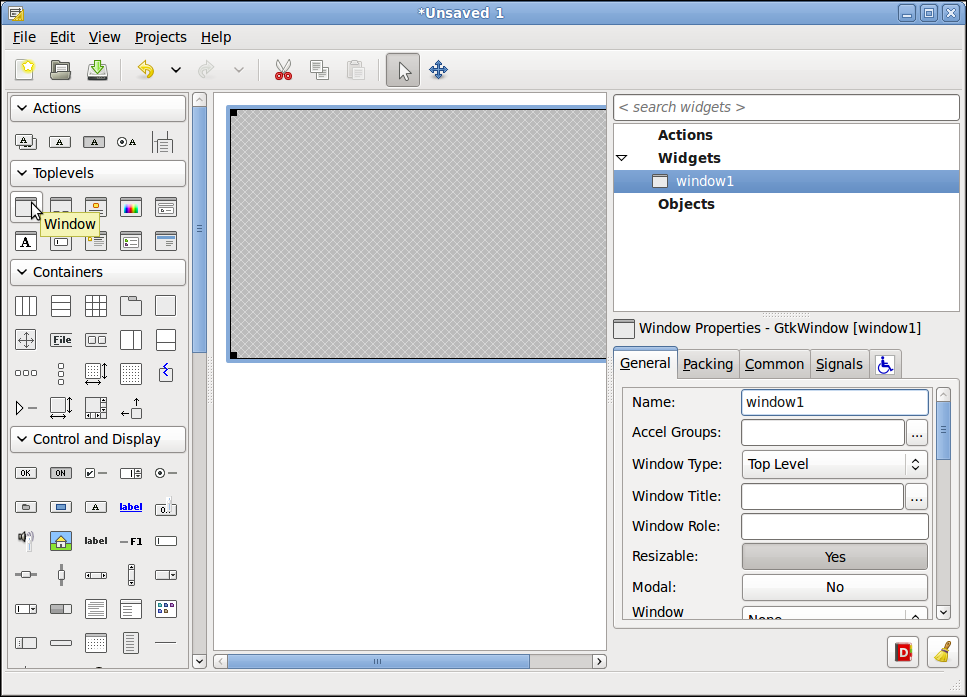Select the Link Button widget with blue label
This screenshot has width=967, height=697.
click(x=131, y=507)
